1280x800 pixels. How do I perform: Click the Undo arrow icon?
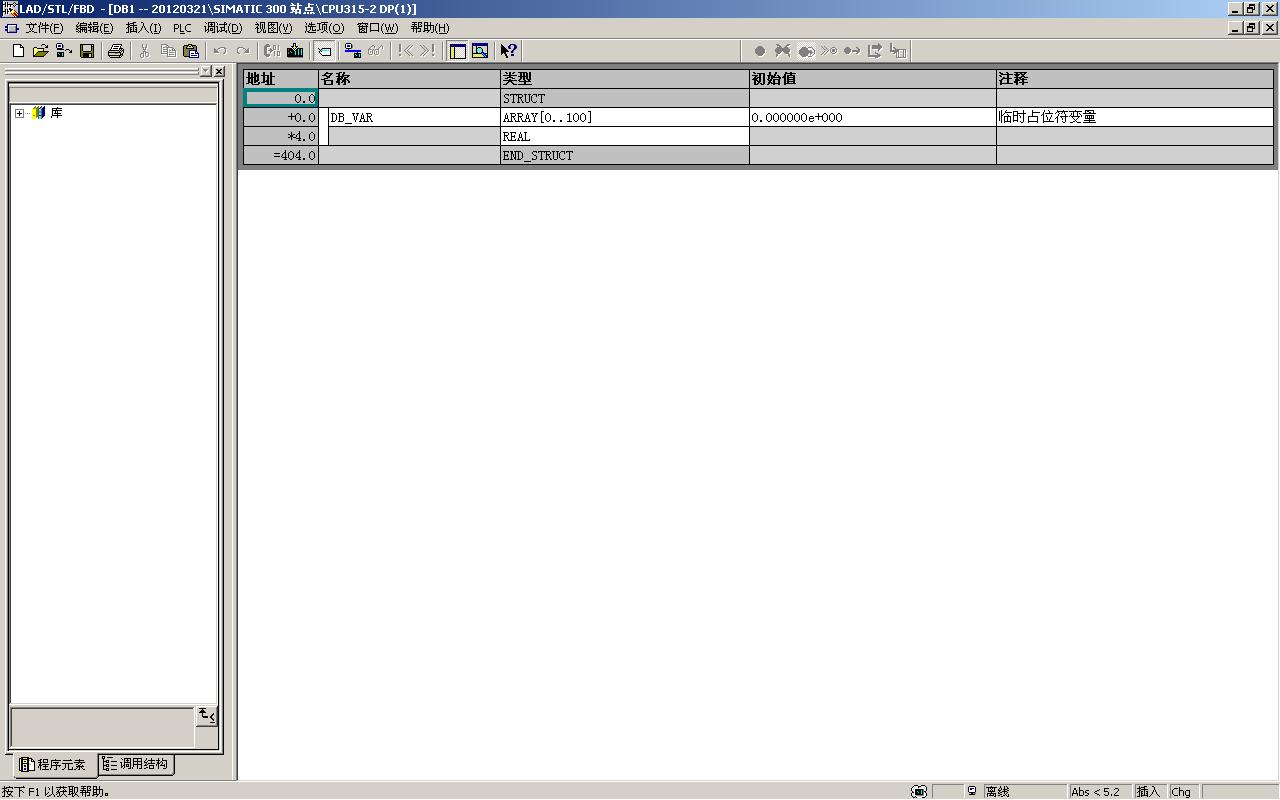(220, 51)
